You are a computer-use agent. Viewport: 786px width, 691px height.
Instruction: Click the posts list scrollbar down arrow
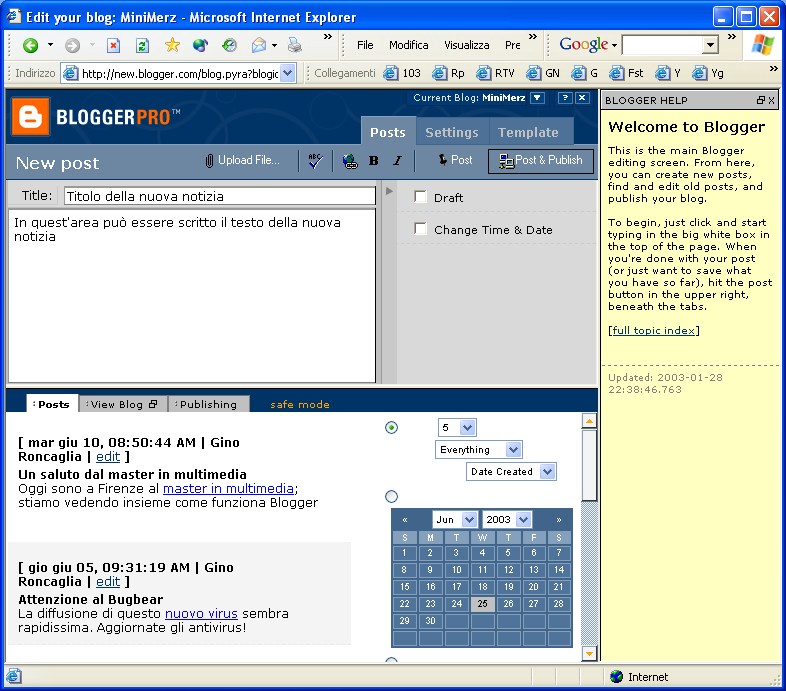click(x=589, y=653)
